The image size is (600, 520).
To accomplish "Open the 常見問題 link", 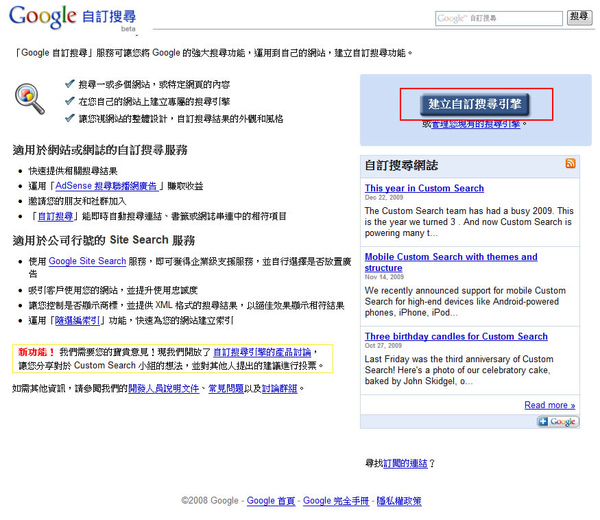I will click(x=226, y=389).
